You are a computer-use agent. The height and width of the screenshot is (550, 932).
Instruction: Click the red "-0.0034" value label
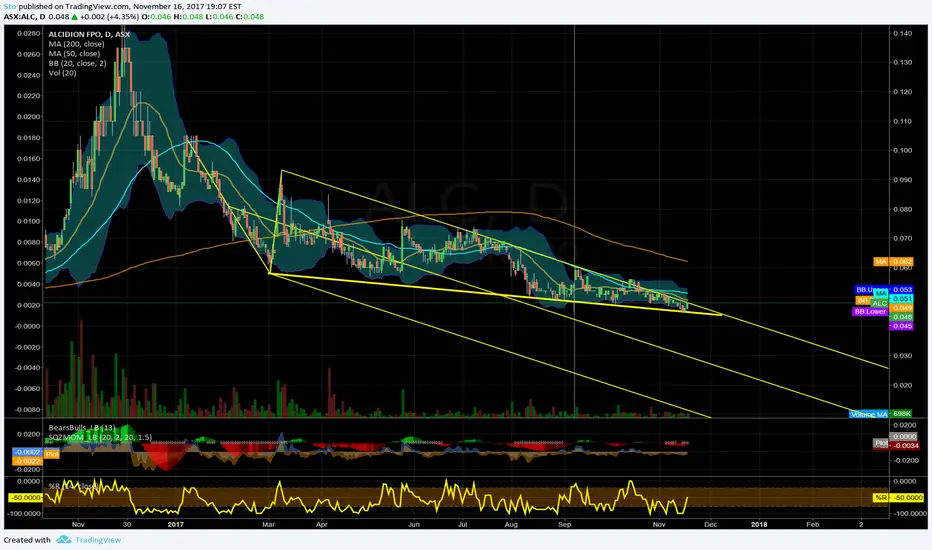tap(906, 445)
